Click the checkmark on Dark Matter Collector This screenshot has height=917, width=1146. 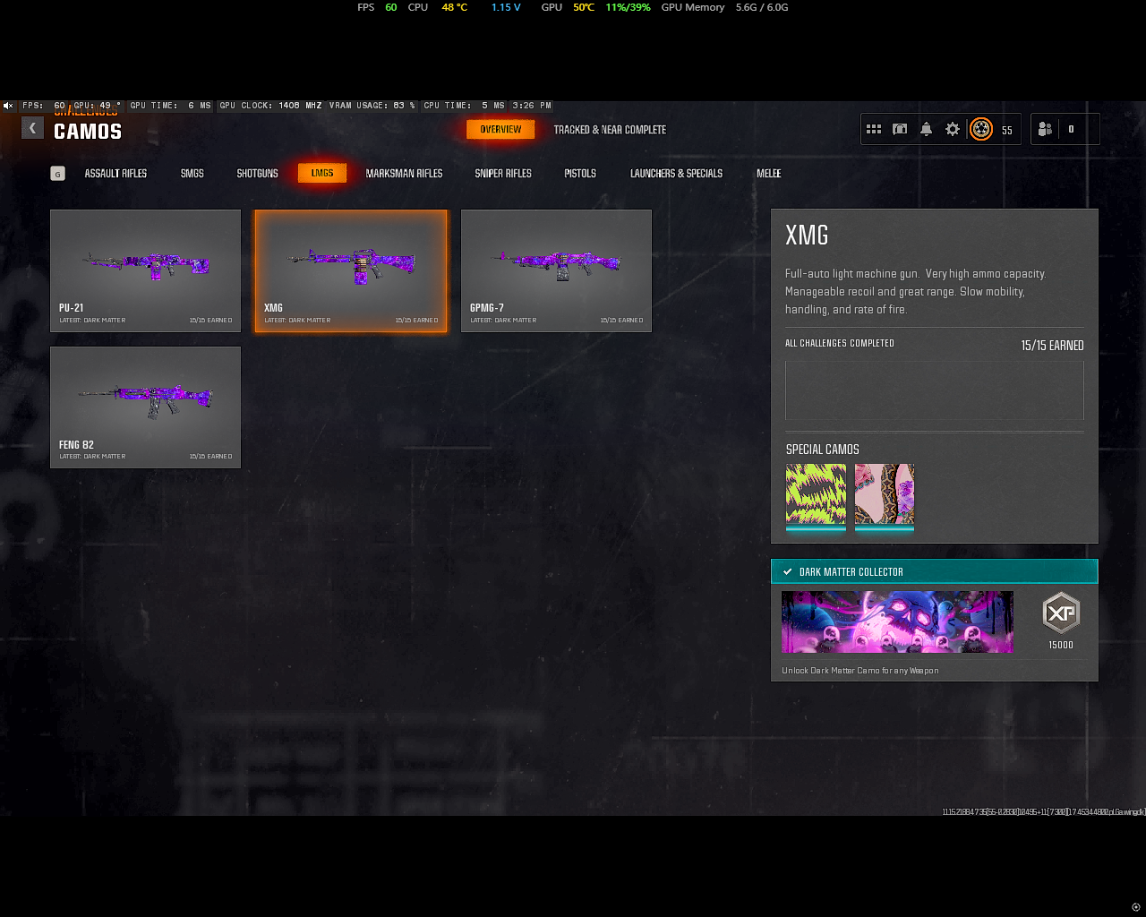tap(787, 572)
